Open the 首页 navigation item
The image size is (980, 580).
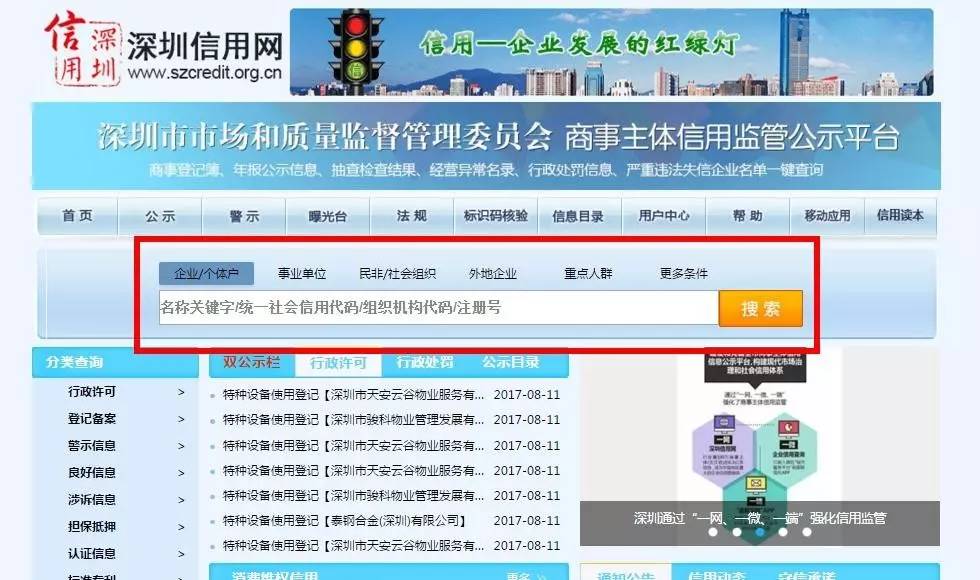(78, 216)
